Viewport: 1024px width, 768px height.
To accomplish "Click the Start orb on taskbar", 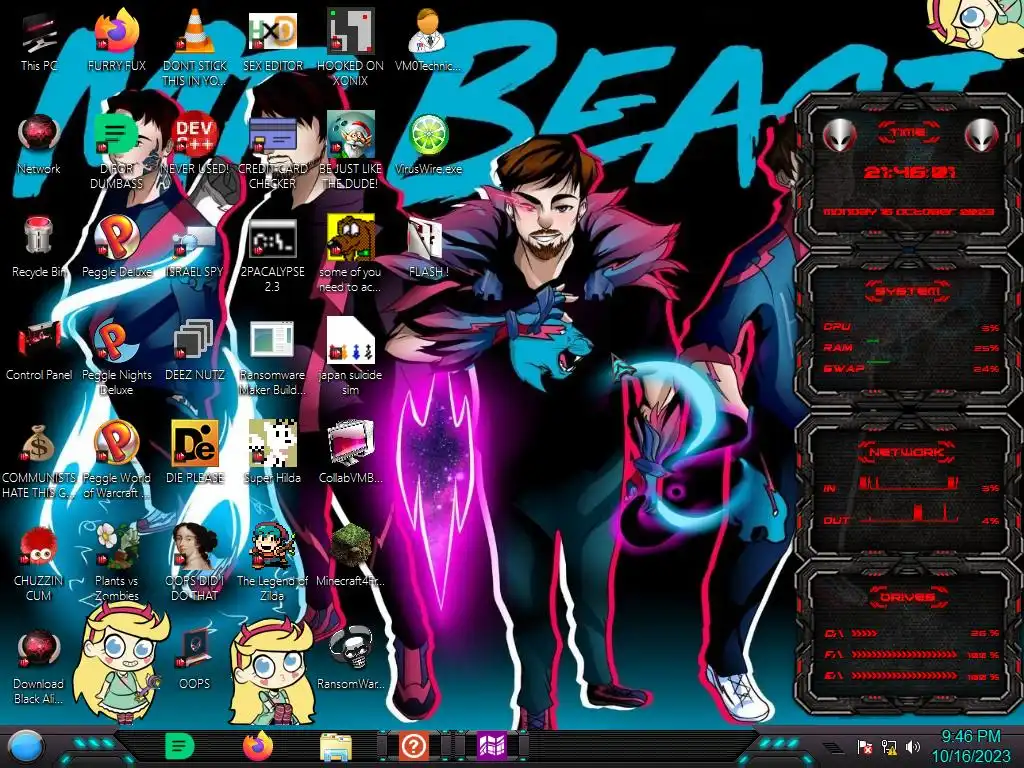I will click(x=26, y=747).
